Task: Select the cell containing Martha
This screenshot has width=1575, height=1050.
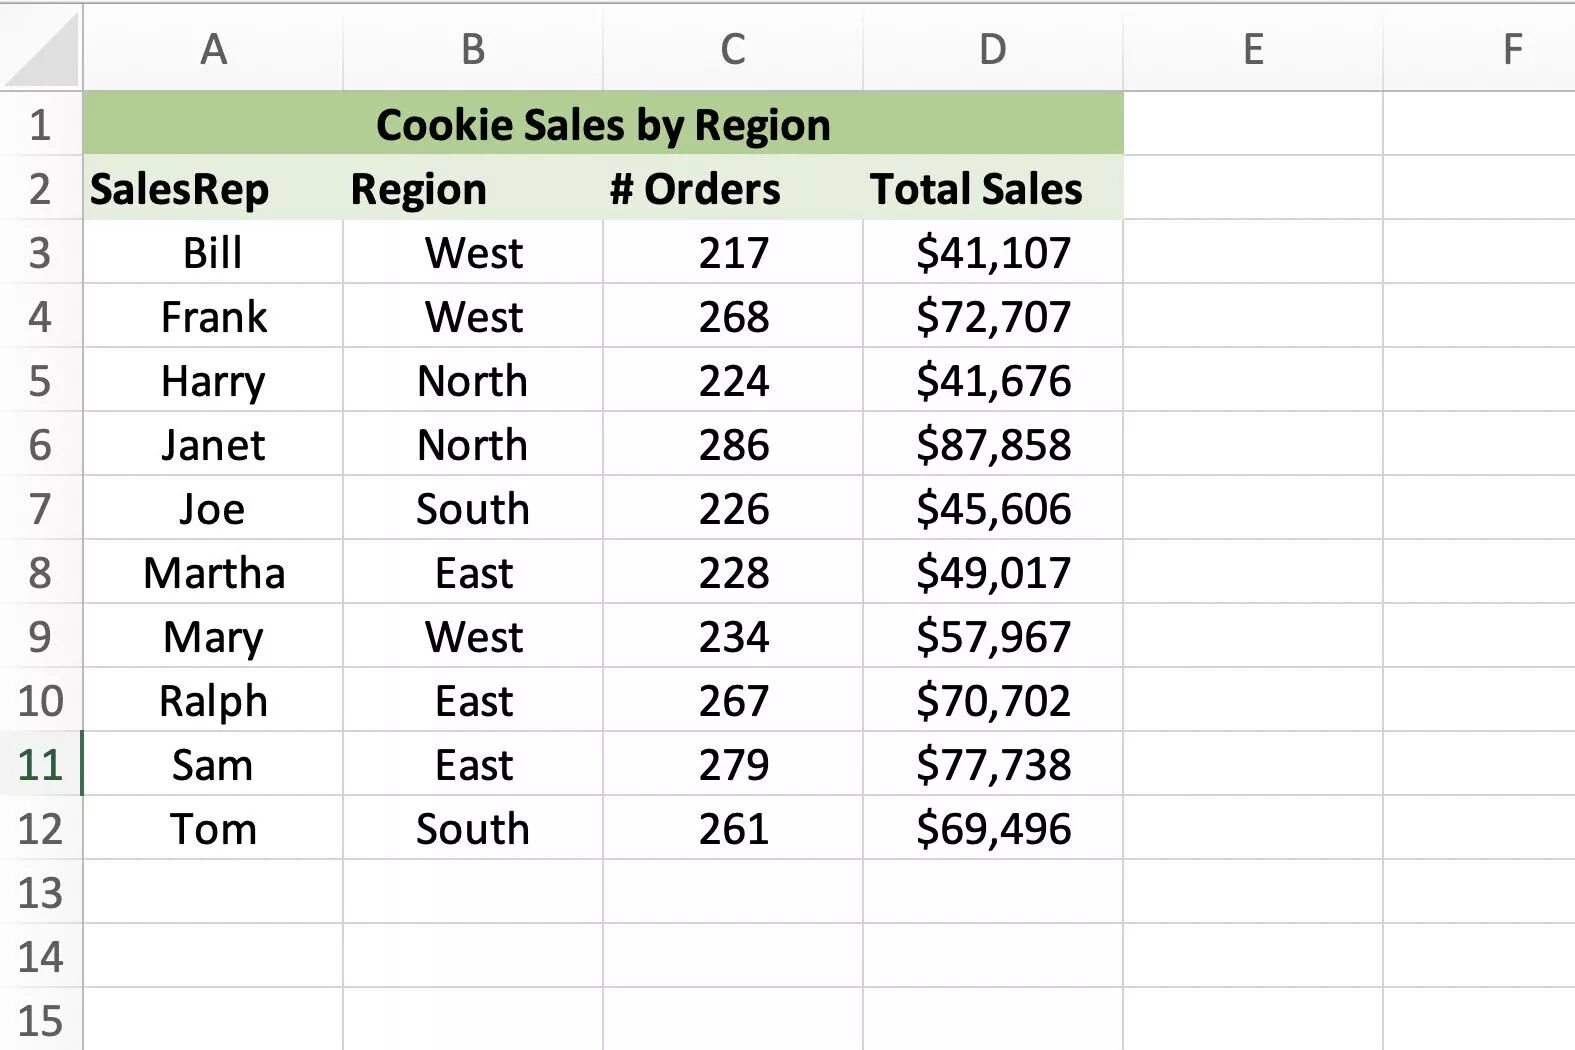Action: click(214, 573)
